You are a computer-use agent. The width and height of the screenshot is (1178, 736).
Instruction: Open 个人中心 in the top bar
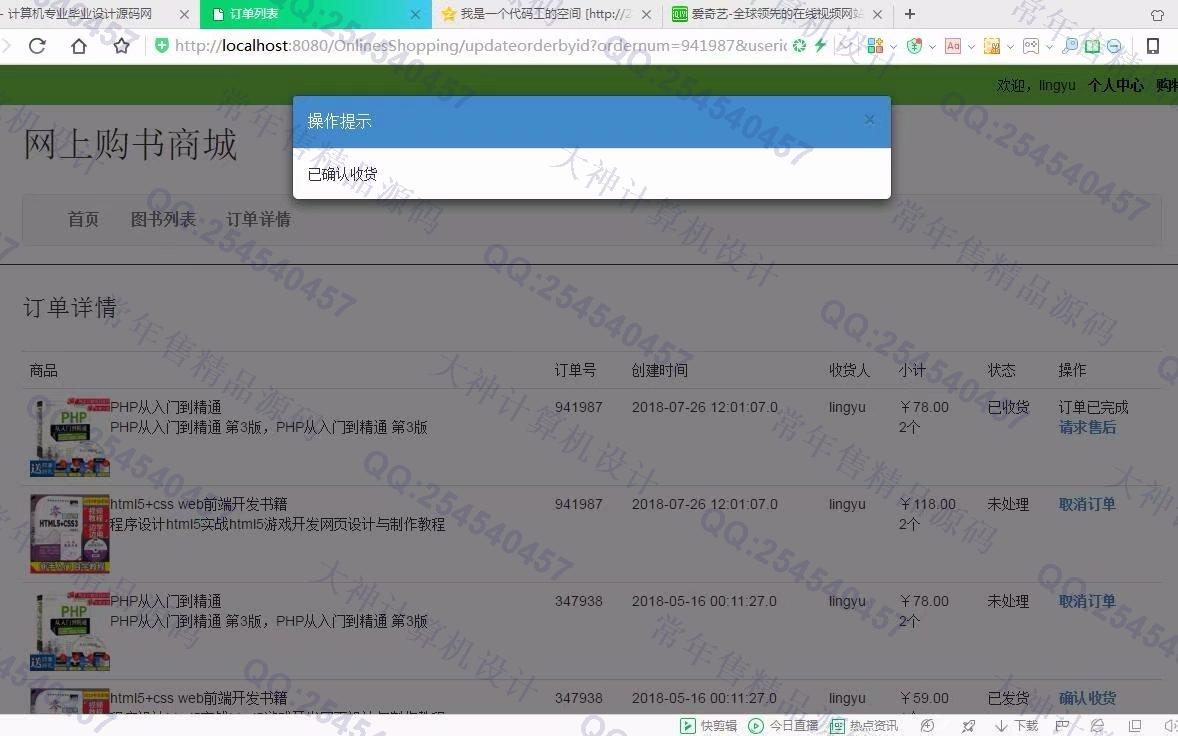coord(1116,85)
